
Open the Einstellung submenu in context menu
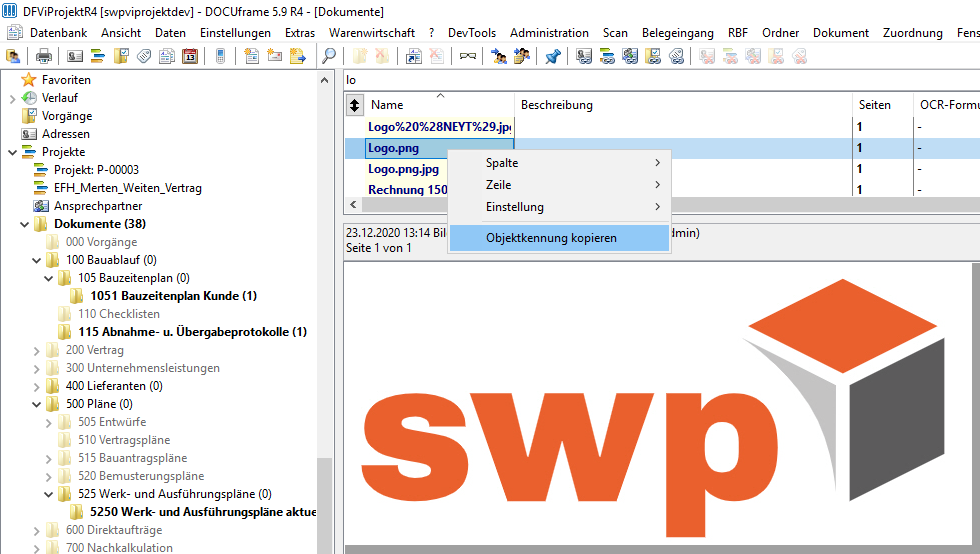[x=559, y=206]
